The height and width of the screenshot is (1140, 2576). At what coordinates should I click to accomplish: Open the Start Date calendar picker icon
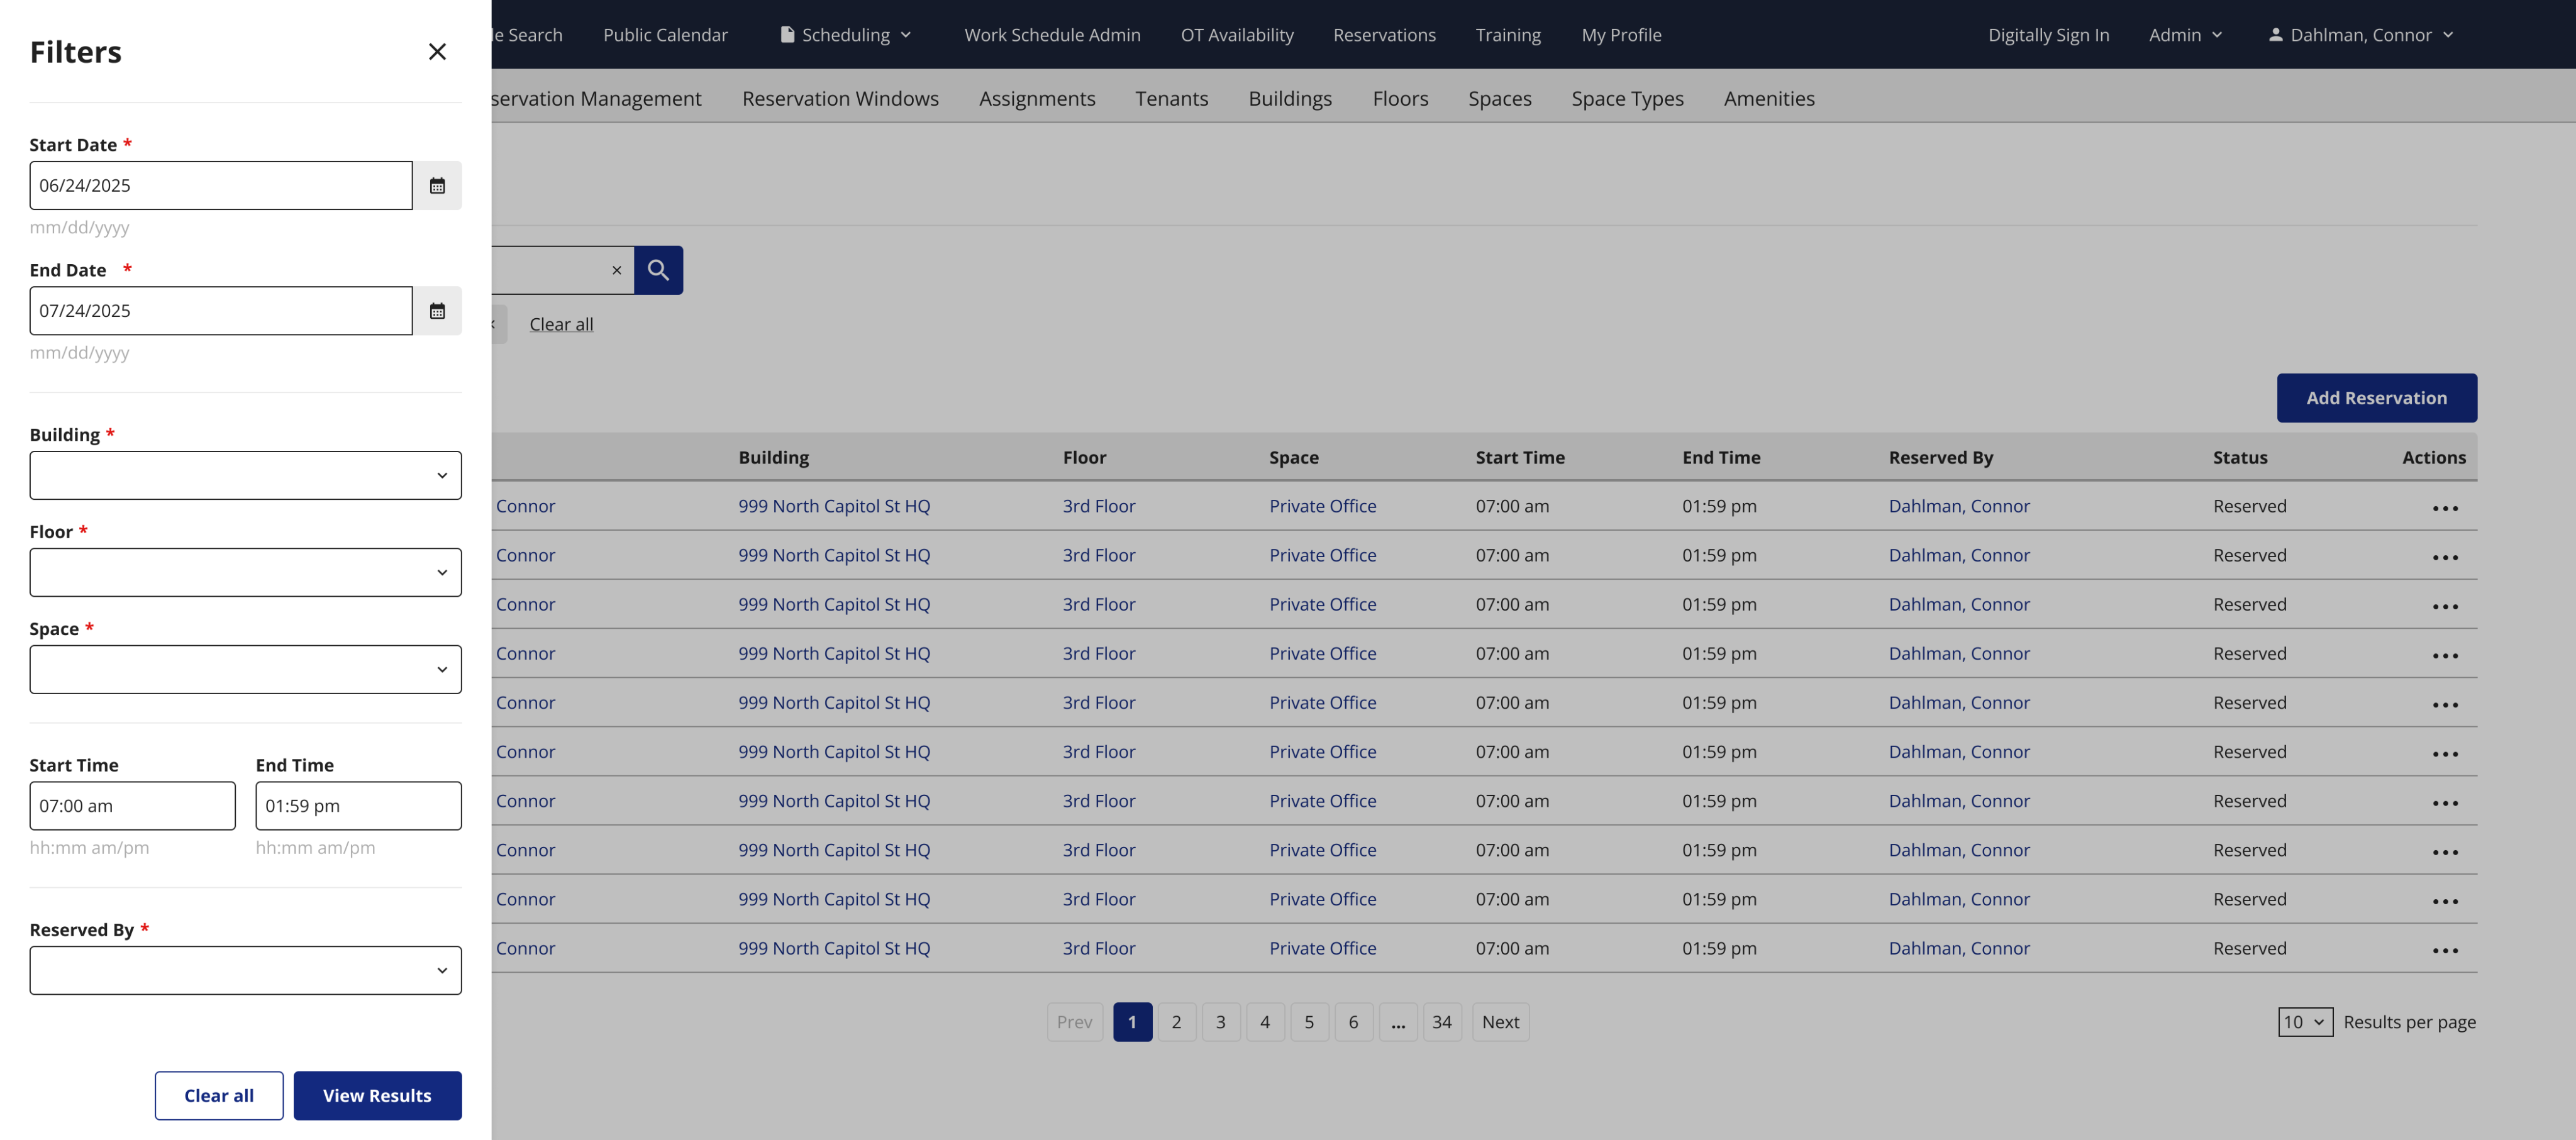point(437,186)
